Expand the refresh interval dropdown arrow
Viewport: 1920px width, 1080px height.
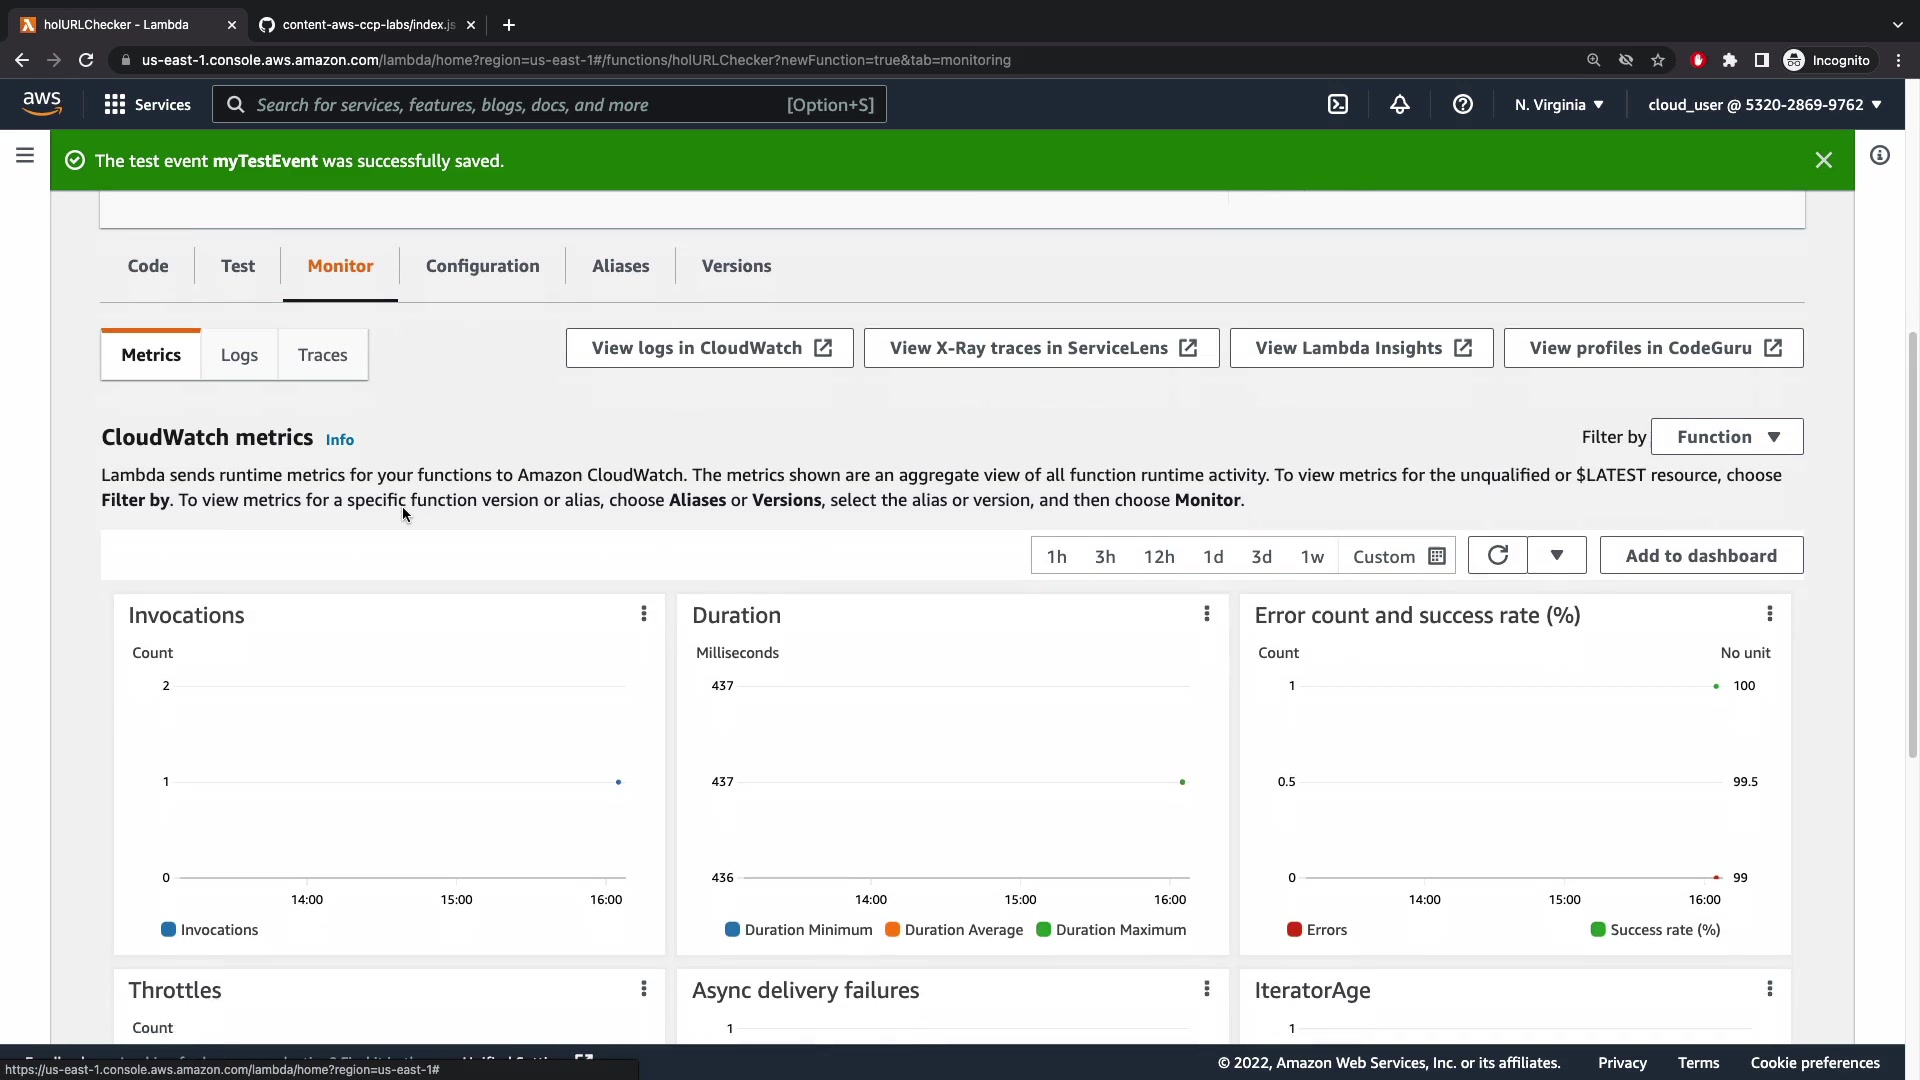coord(1556,556)
